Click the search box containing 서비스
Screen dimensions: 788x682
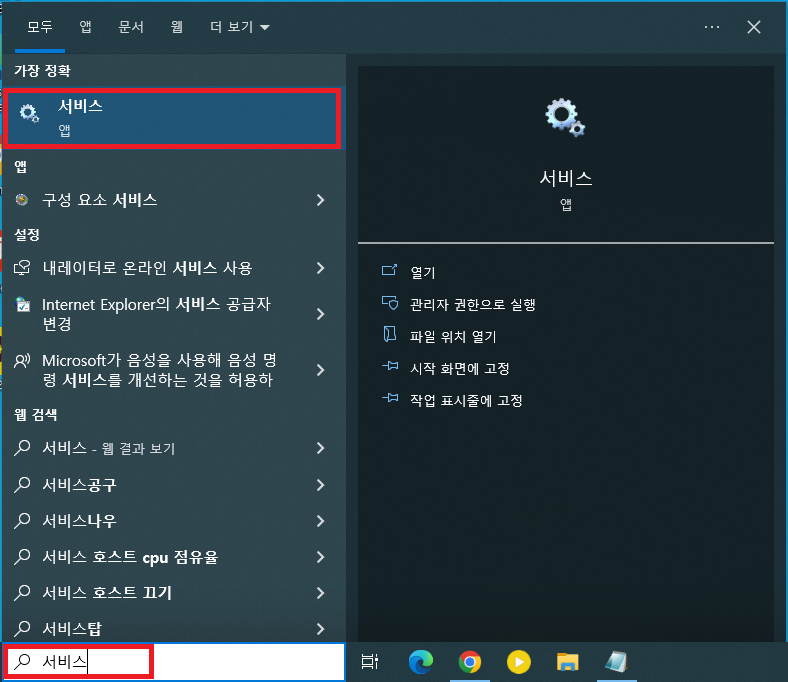point(174,662)
